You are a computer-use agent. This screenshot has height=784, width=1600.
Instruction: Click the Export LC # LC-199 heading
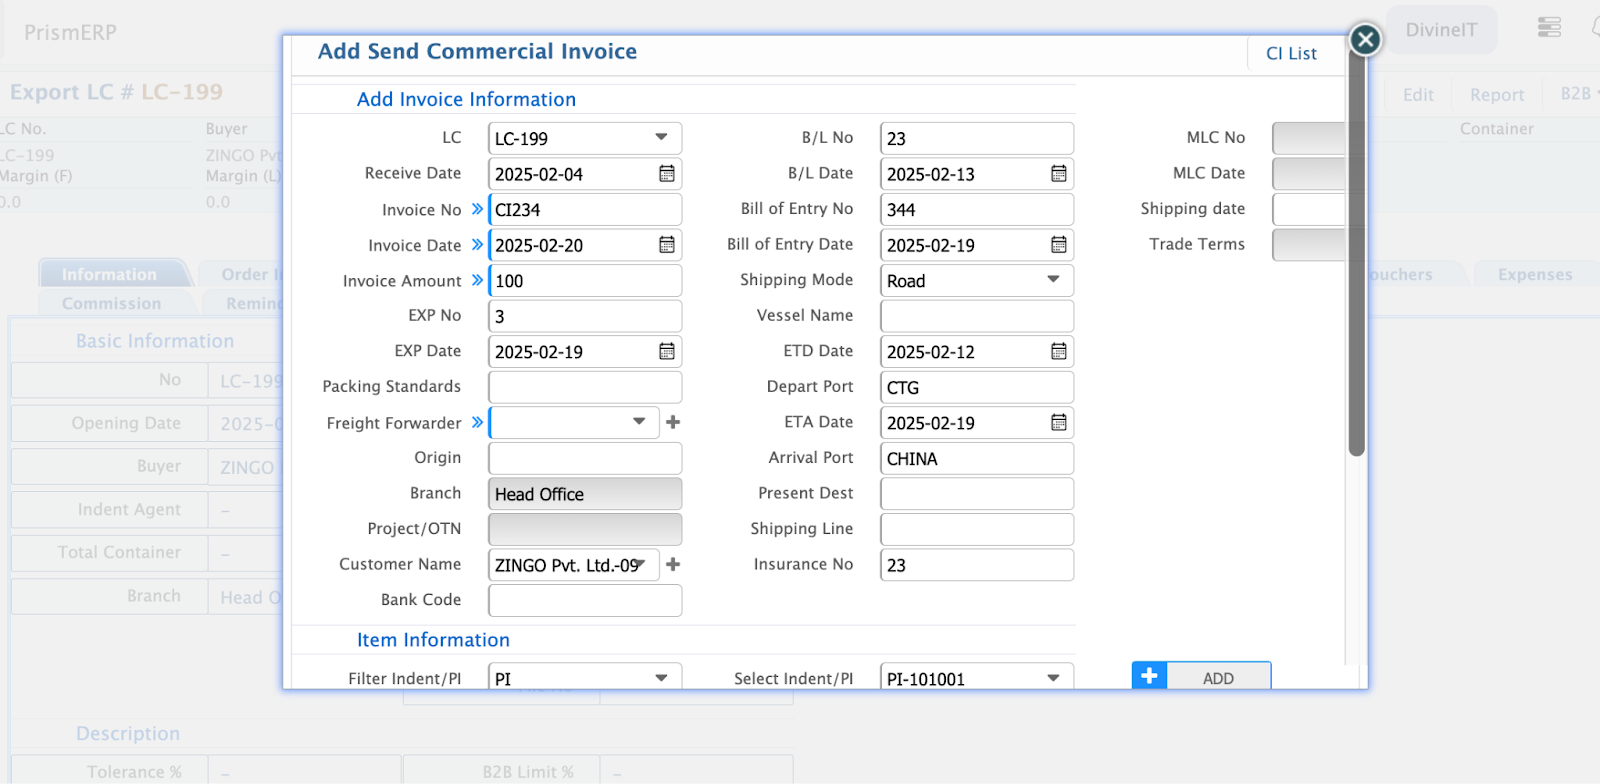[x=116, y=92]
